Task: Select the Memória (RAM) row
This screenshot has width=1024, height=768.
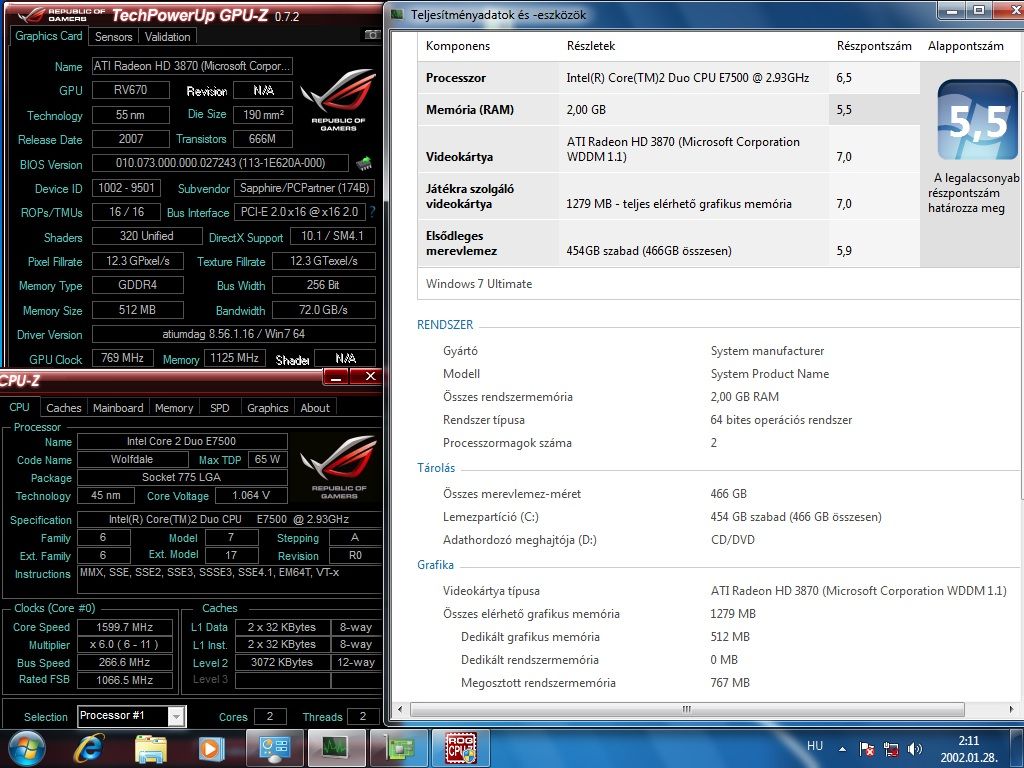Action: pos(669,110)
